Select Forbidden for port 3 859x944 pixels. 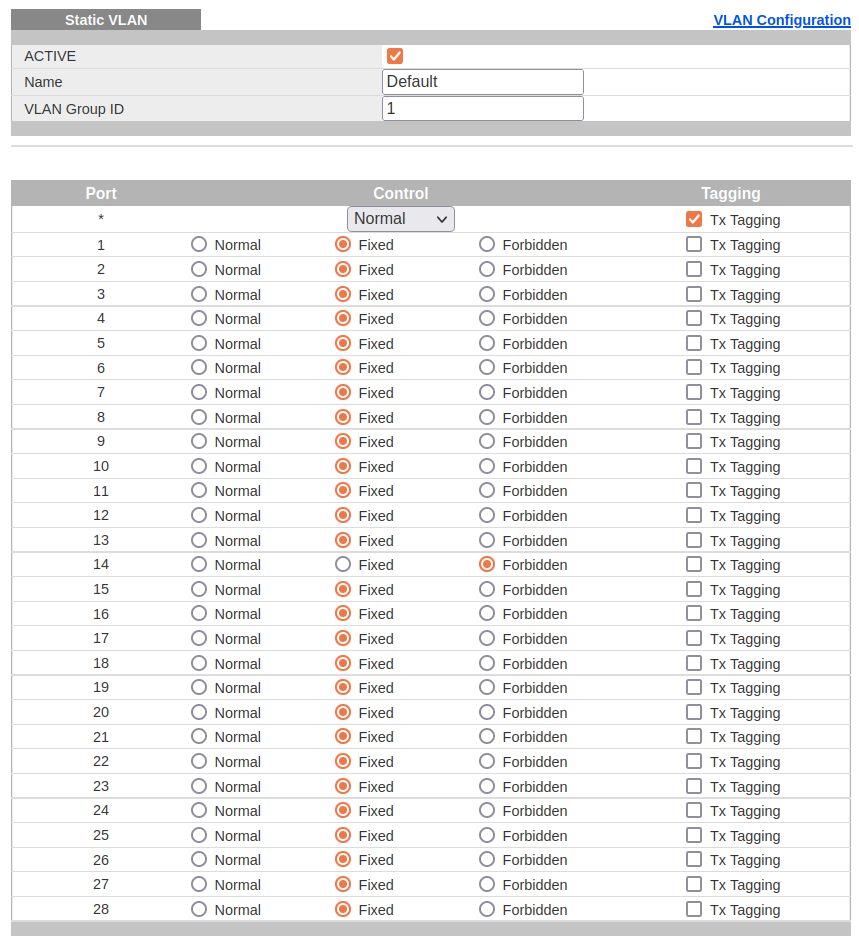click(x=486, y=294)
